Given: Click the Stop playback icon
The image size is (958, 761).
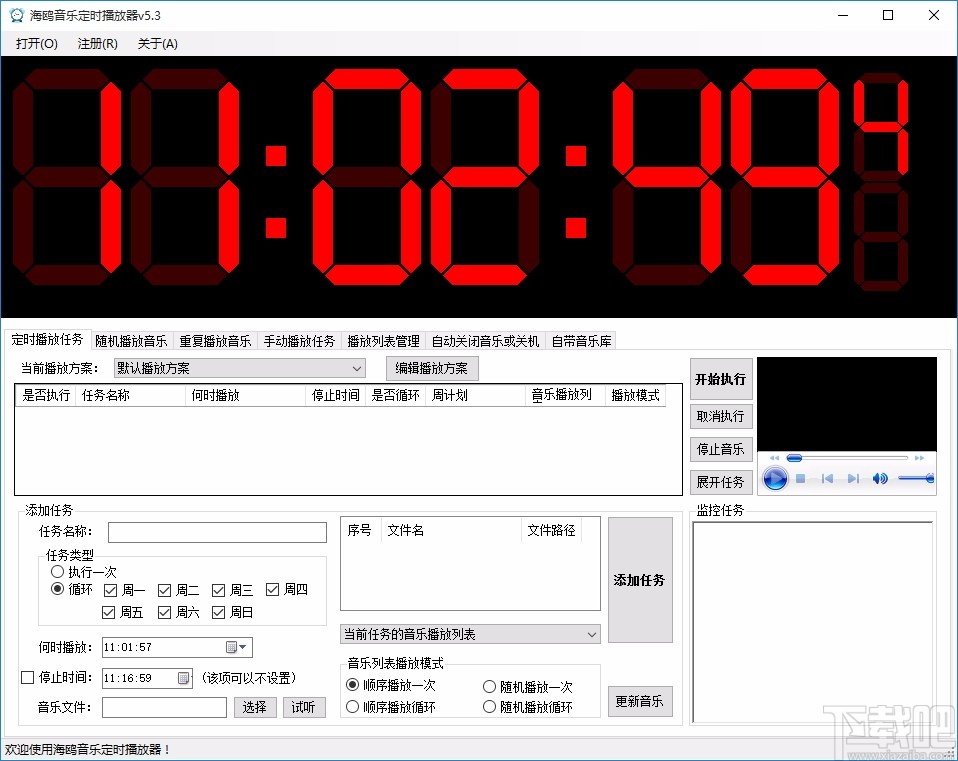Looking at the screenshot, I should click(801, 478).
